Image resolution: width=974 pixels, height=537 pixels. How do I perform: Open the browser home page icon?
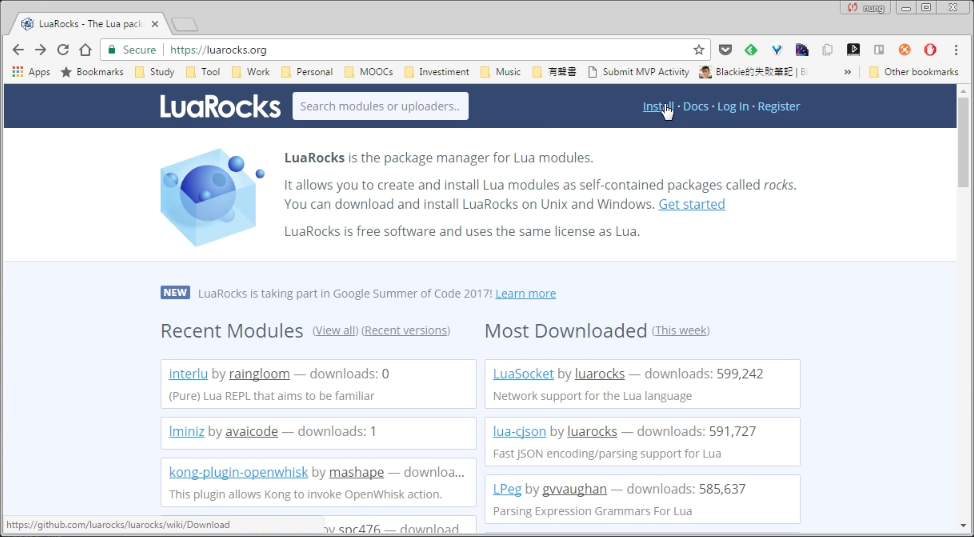point(85,50)
